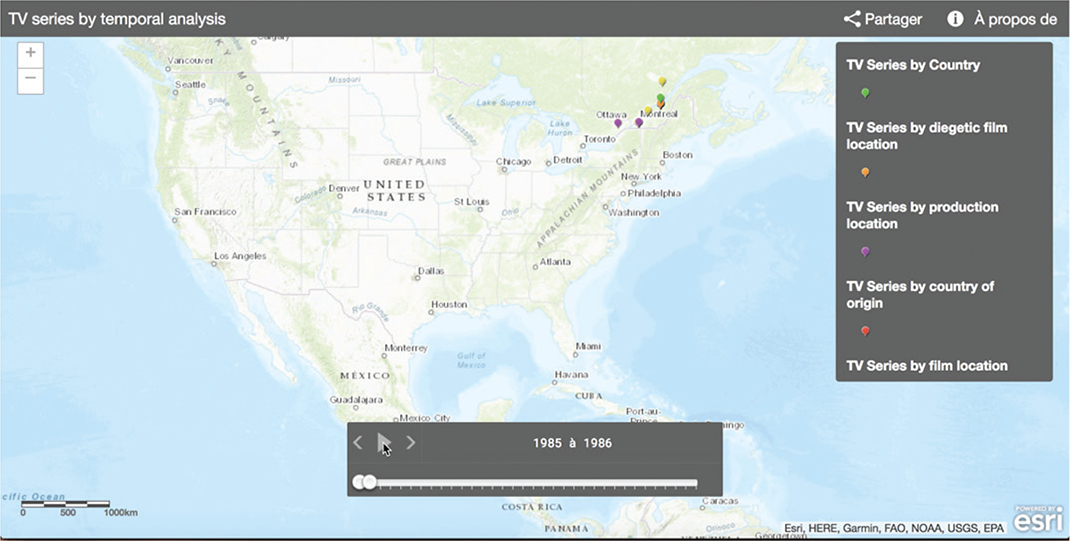The width and height of the screenshot is (1070, 541).
Task: Click the Atlanta city label on map
Action: tap(555, 261)
